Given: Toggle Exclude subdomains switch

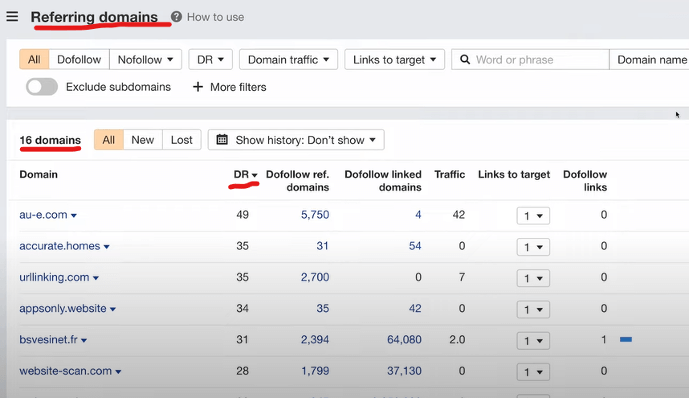Looking at the screenshot, I should pos(42,87).
